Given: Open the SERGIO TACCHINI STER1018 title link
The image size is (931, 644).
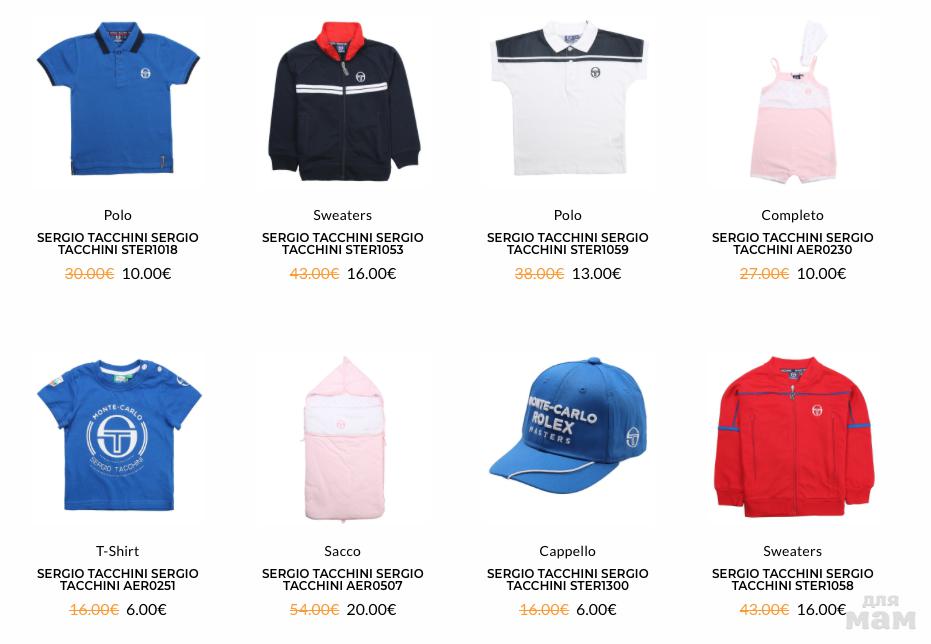Looking at the screenshot, I should (x=118, y=243).
